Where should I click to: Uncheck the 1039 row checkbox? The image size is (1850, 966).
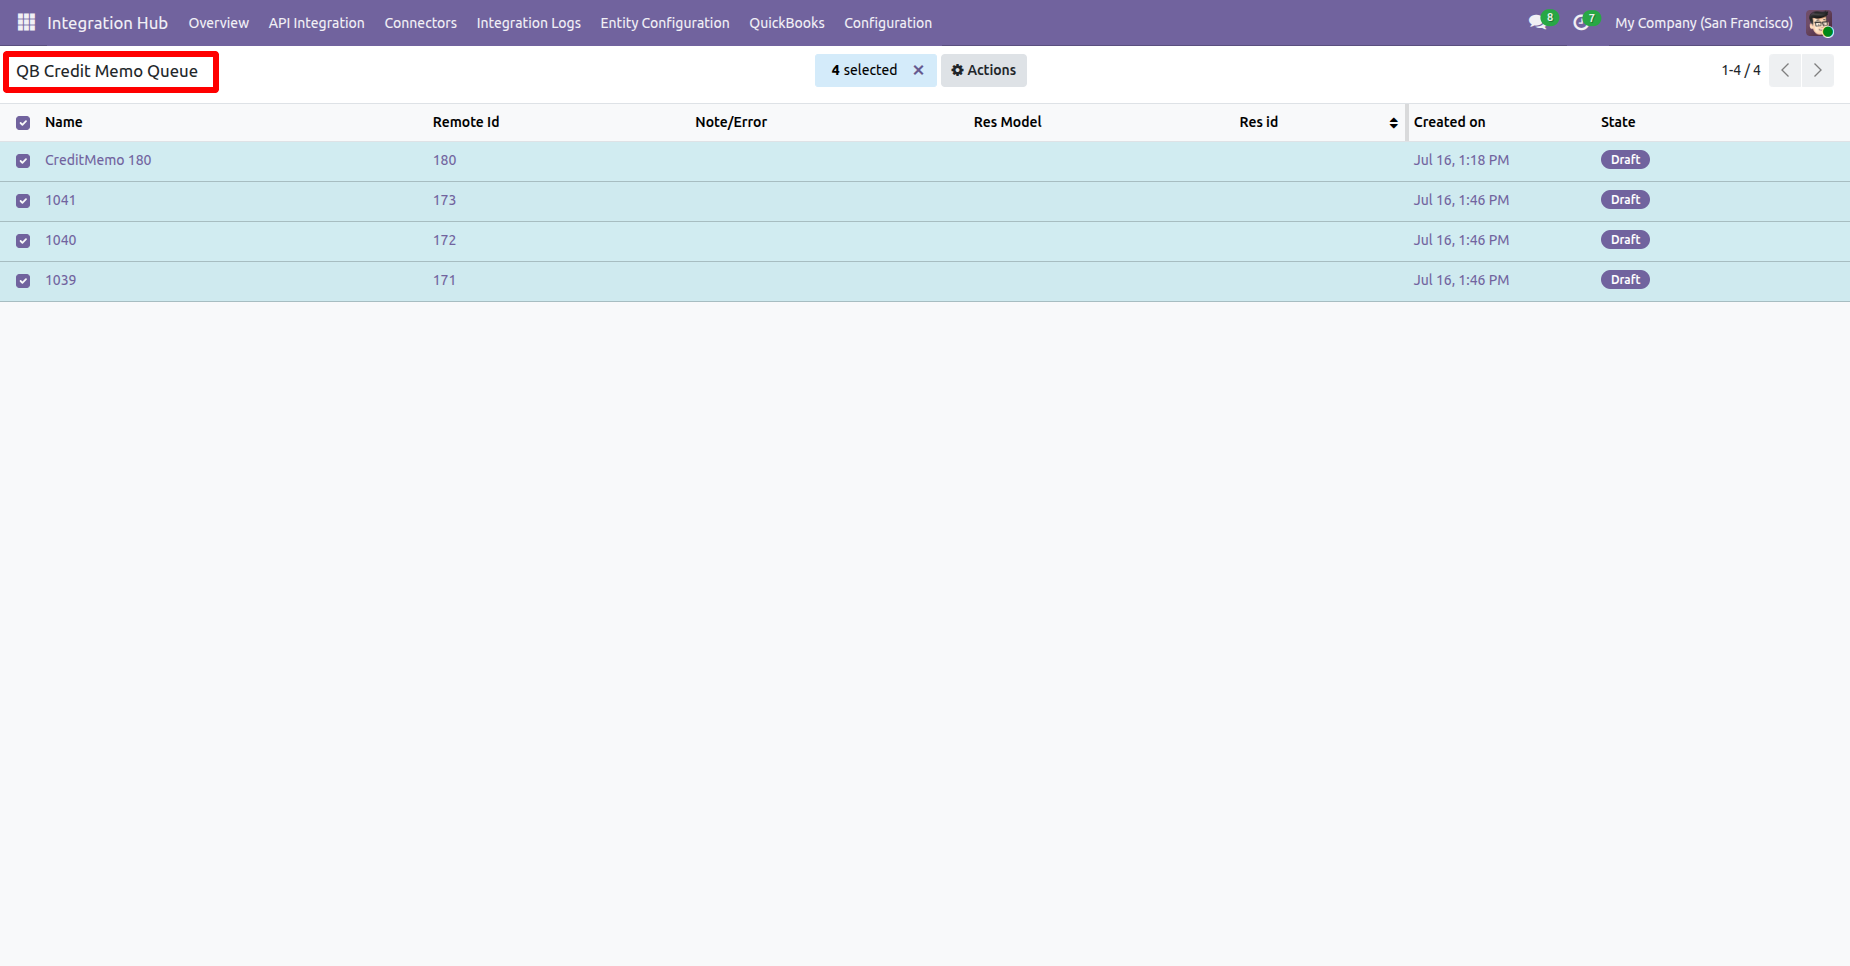click(23, 281)
